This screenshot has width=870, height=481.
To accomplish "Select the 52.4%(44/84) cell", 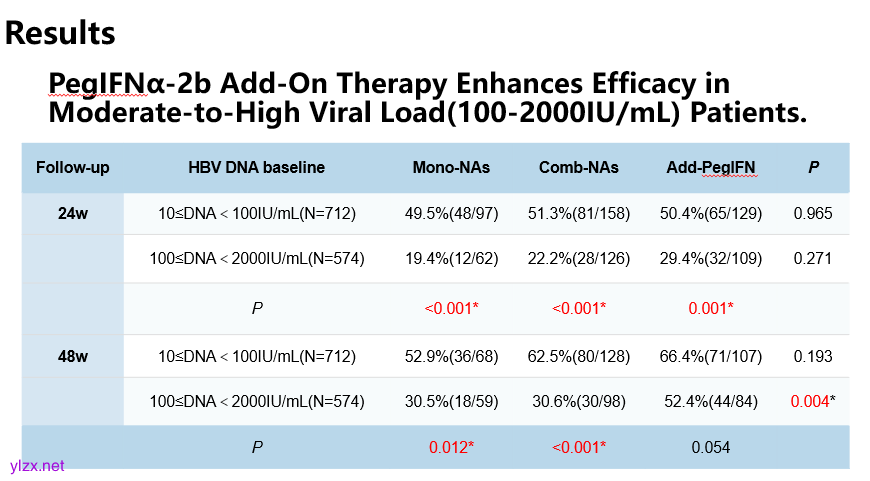I will (711, 401).
